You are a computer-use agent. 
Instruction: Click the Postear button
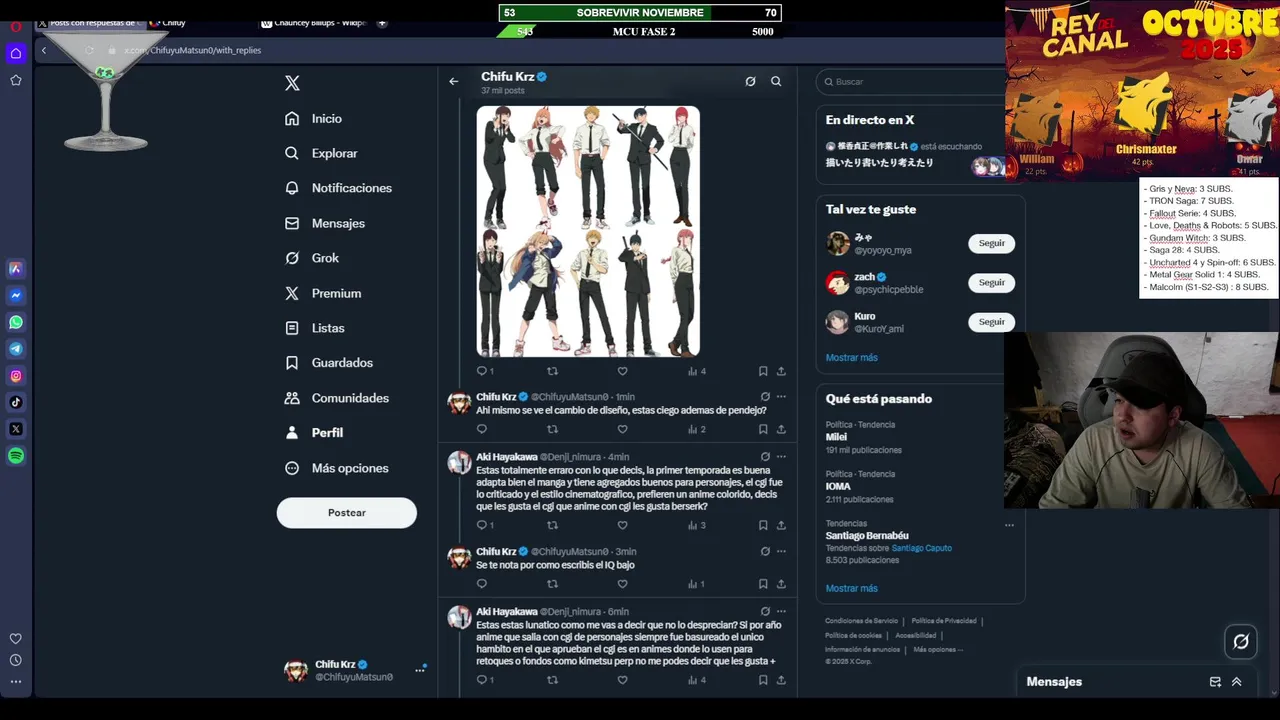(347, 513)
